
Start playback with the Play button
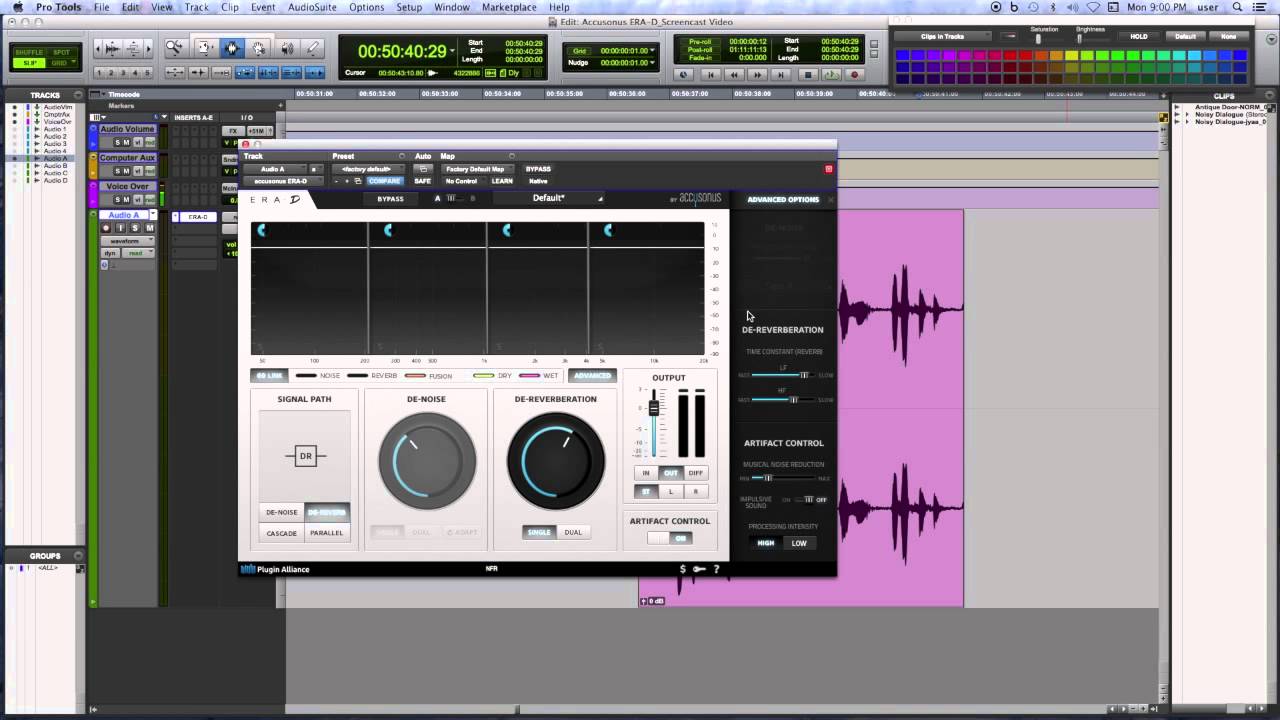832,74
